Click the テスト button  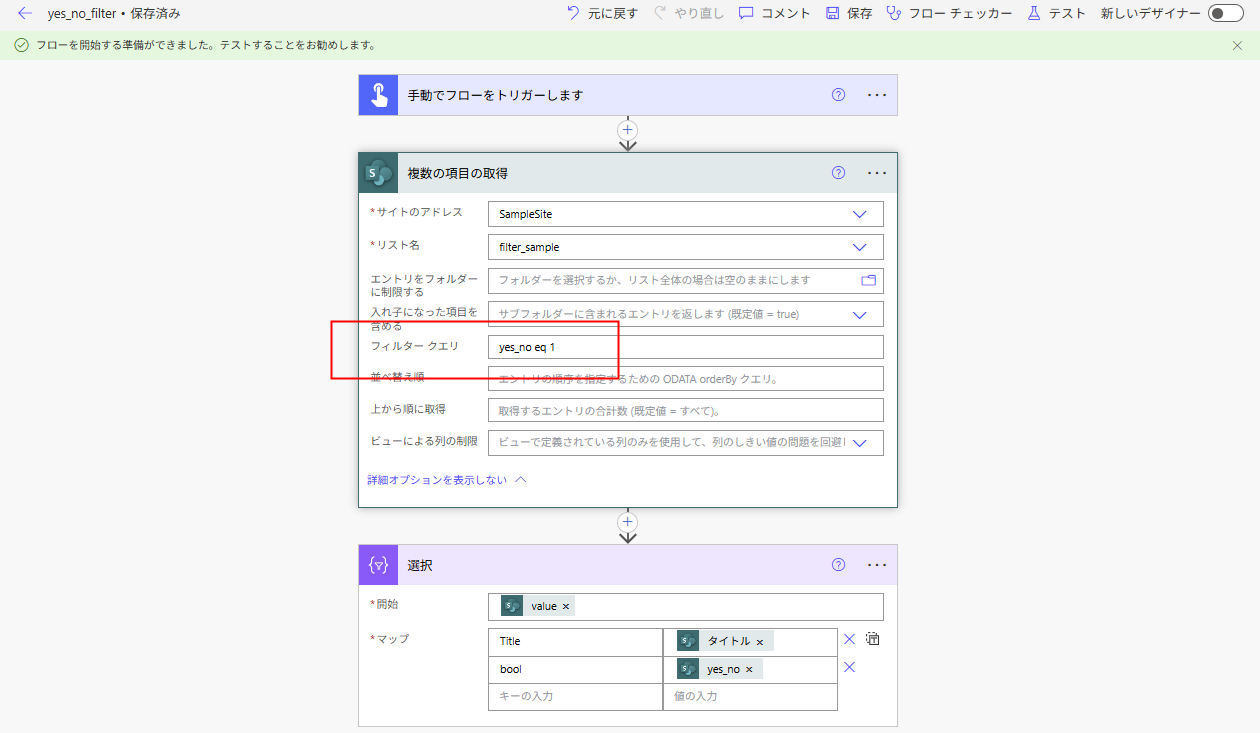(1055, 14)
